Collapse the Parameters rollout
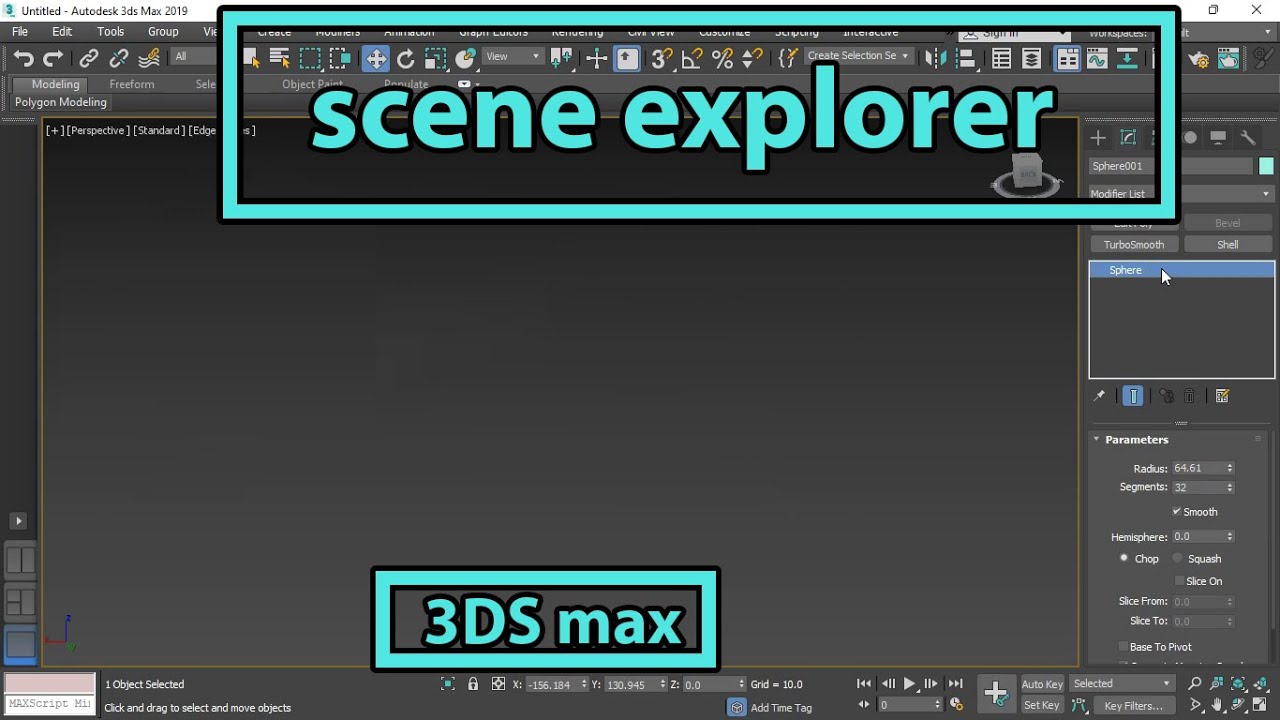 (x=1136, y=439)
